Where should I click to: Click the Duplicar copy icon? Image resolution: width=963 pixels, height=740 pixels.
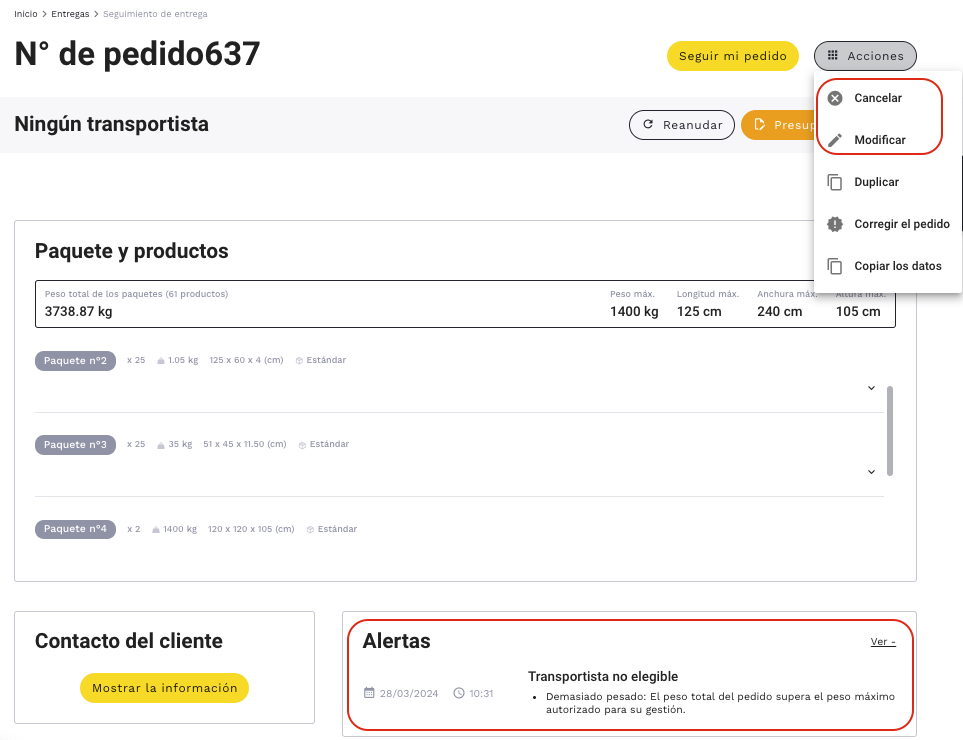pos(835,182)
